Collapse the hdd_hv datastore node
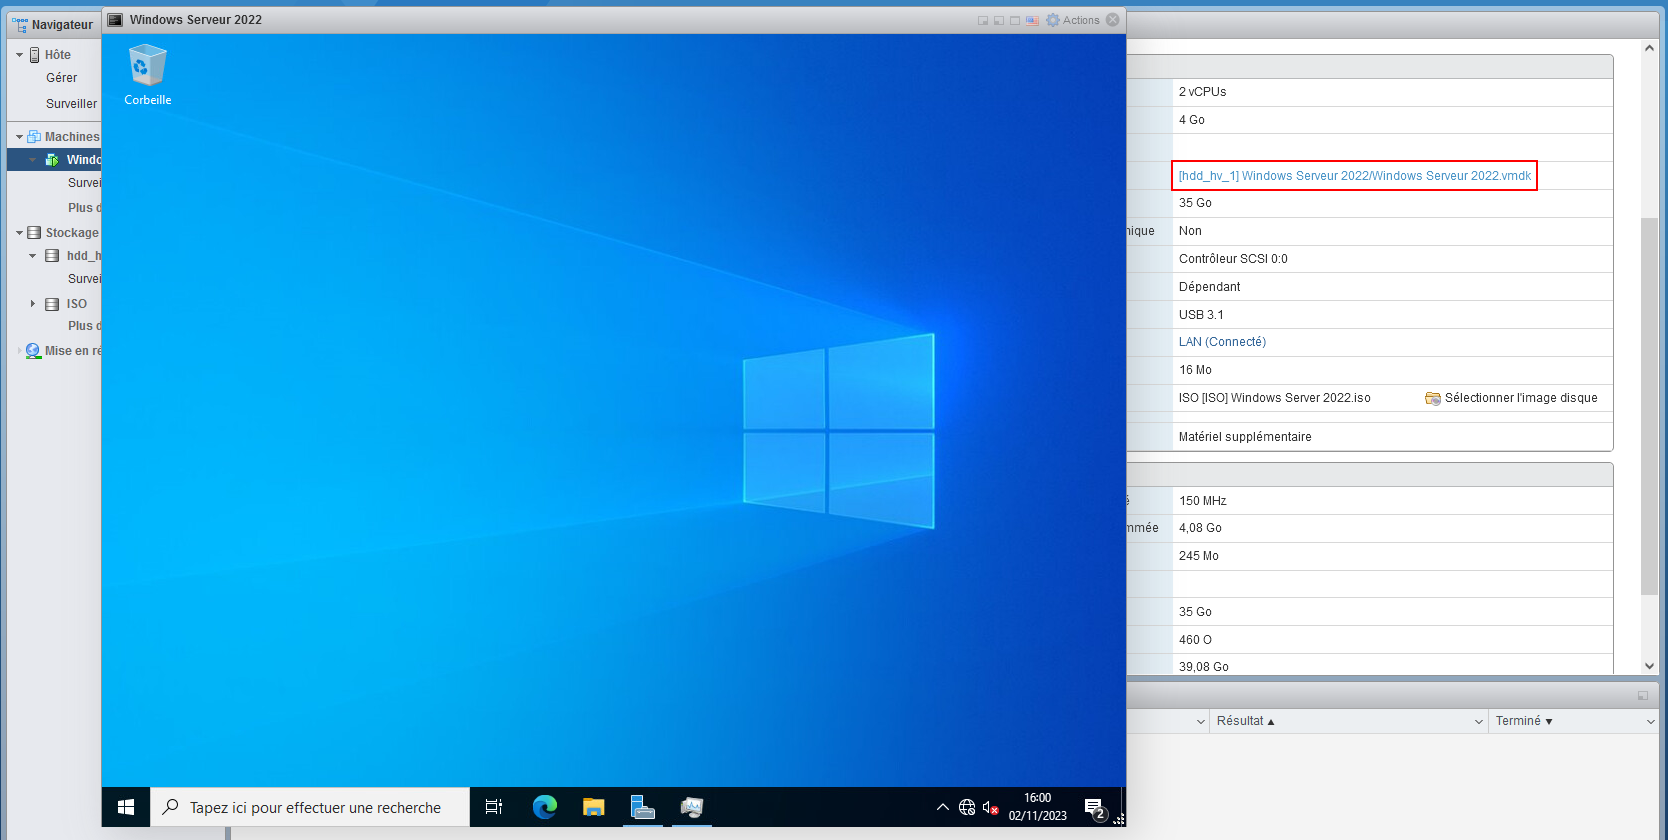1668x840 pixels. (32, 256)
